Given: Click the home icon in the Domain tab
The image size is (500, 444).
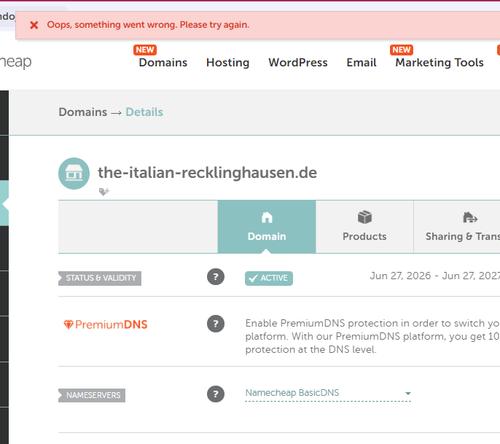Looking at the screenshot, I should coord(267,217).
